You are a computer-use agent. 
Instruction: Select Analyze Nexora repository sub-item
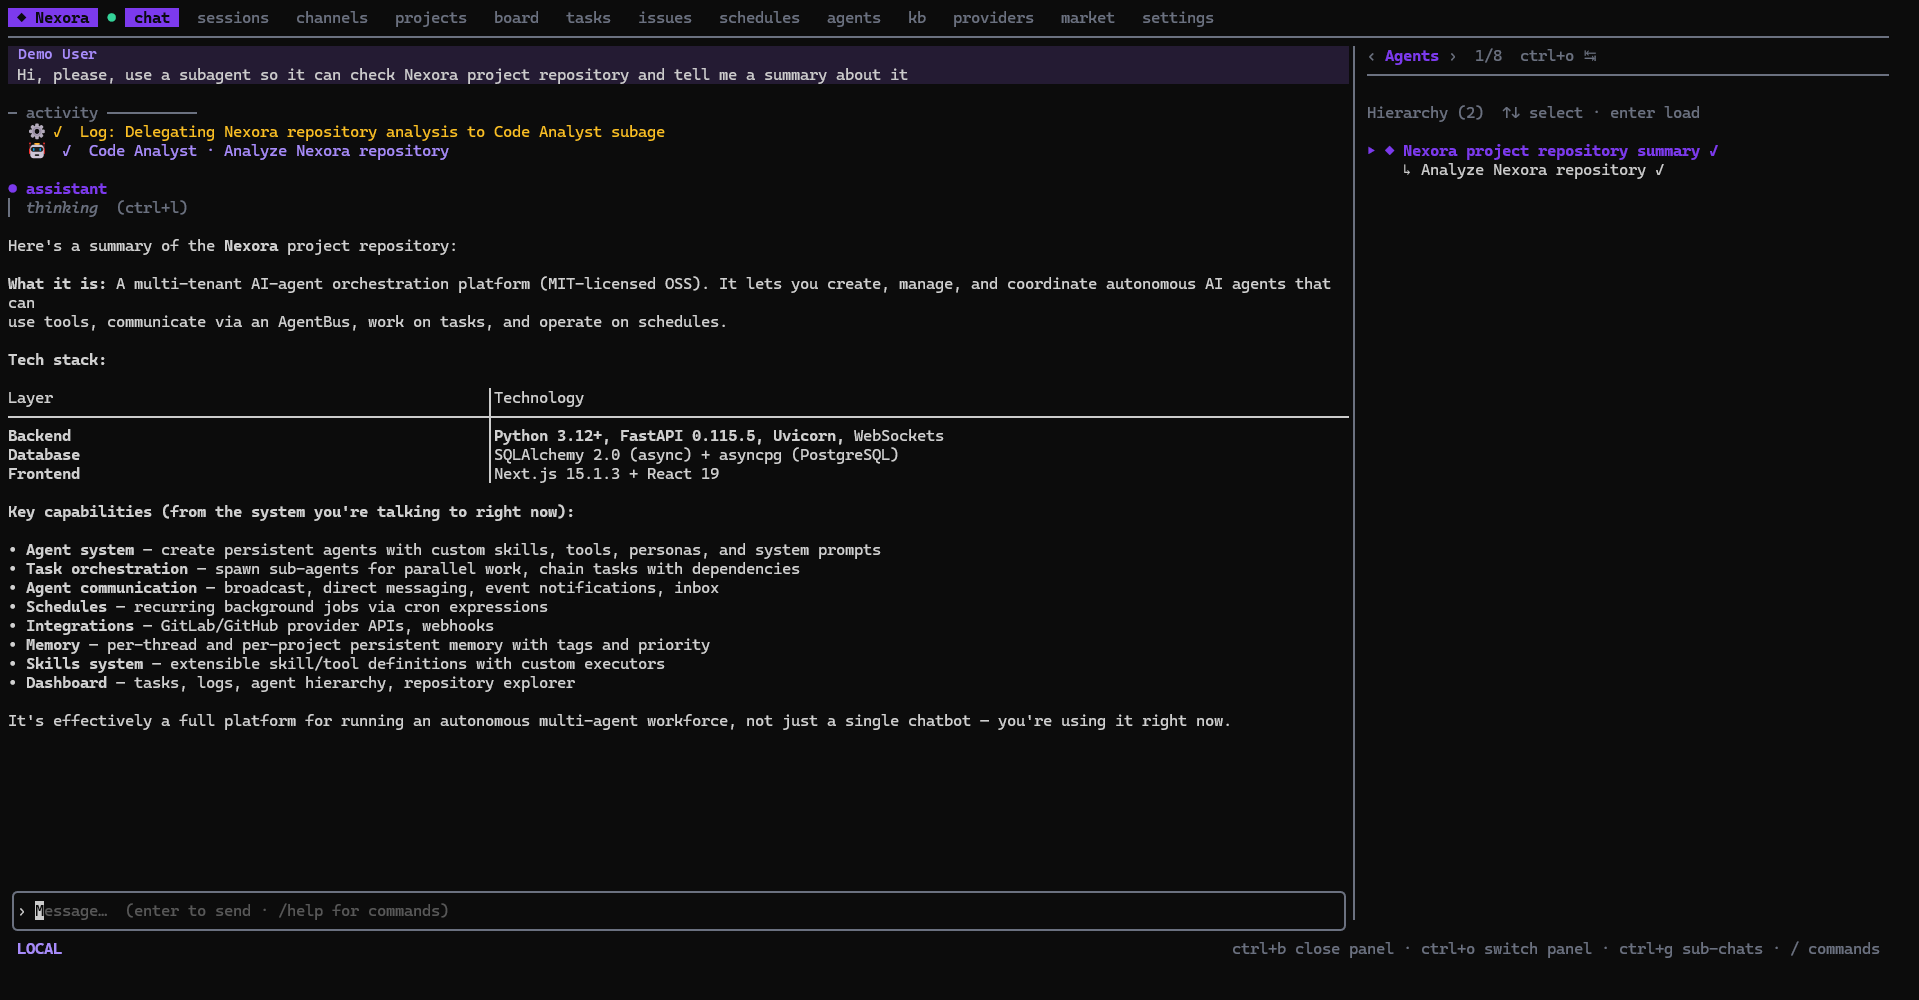coord(1533,170)
